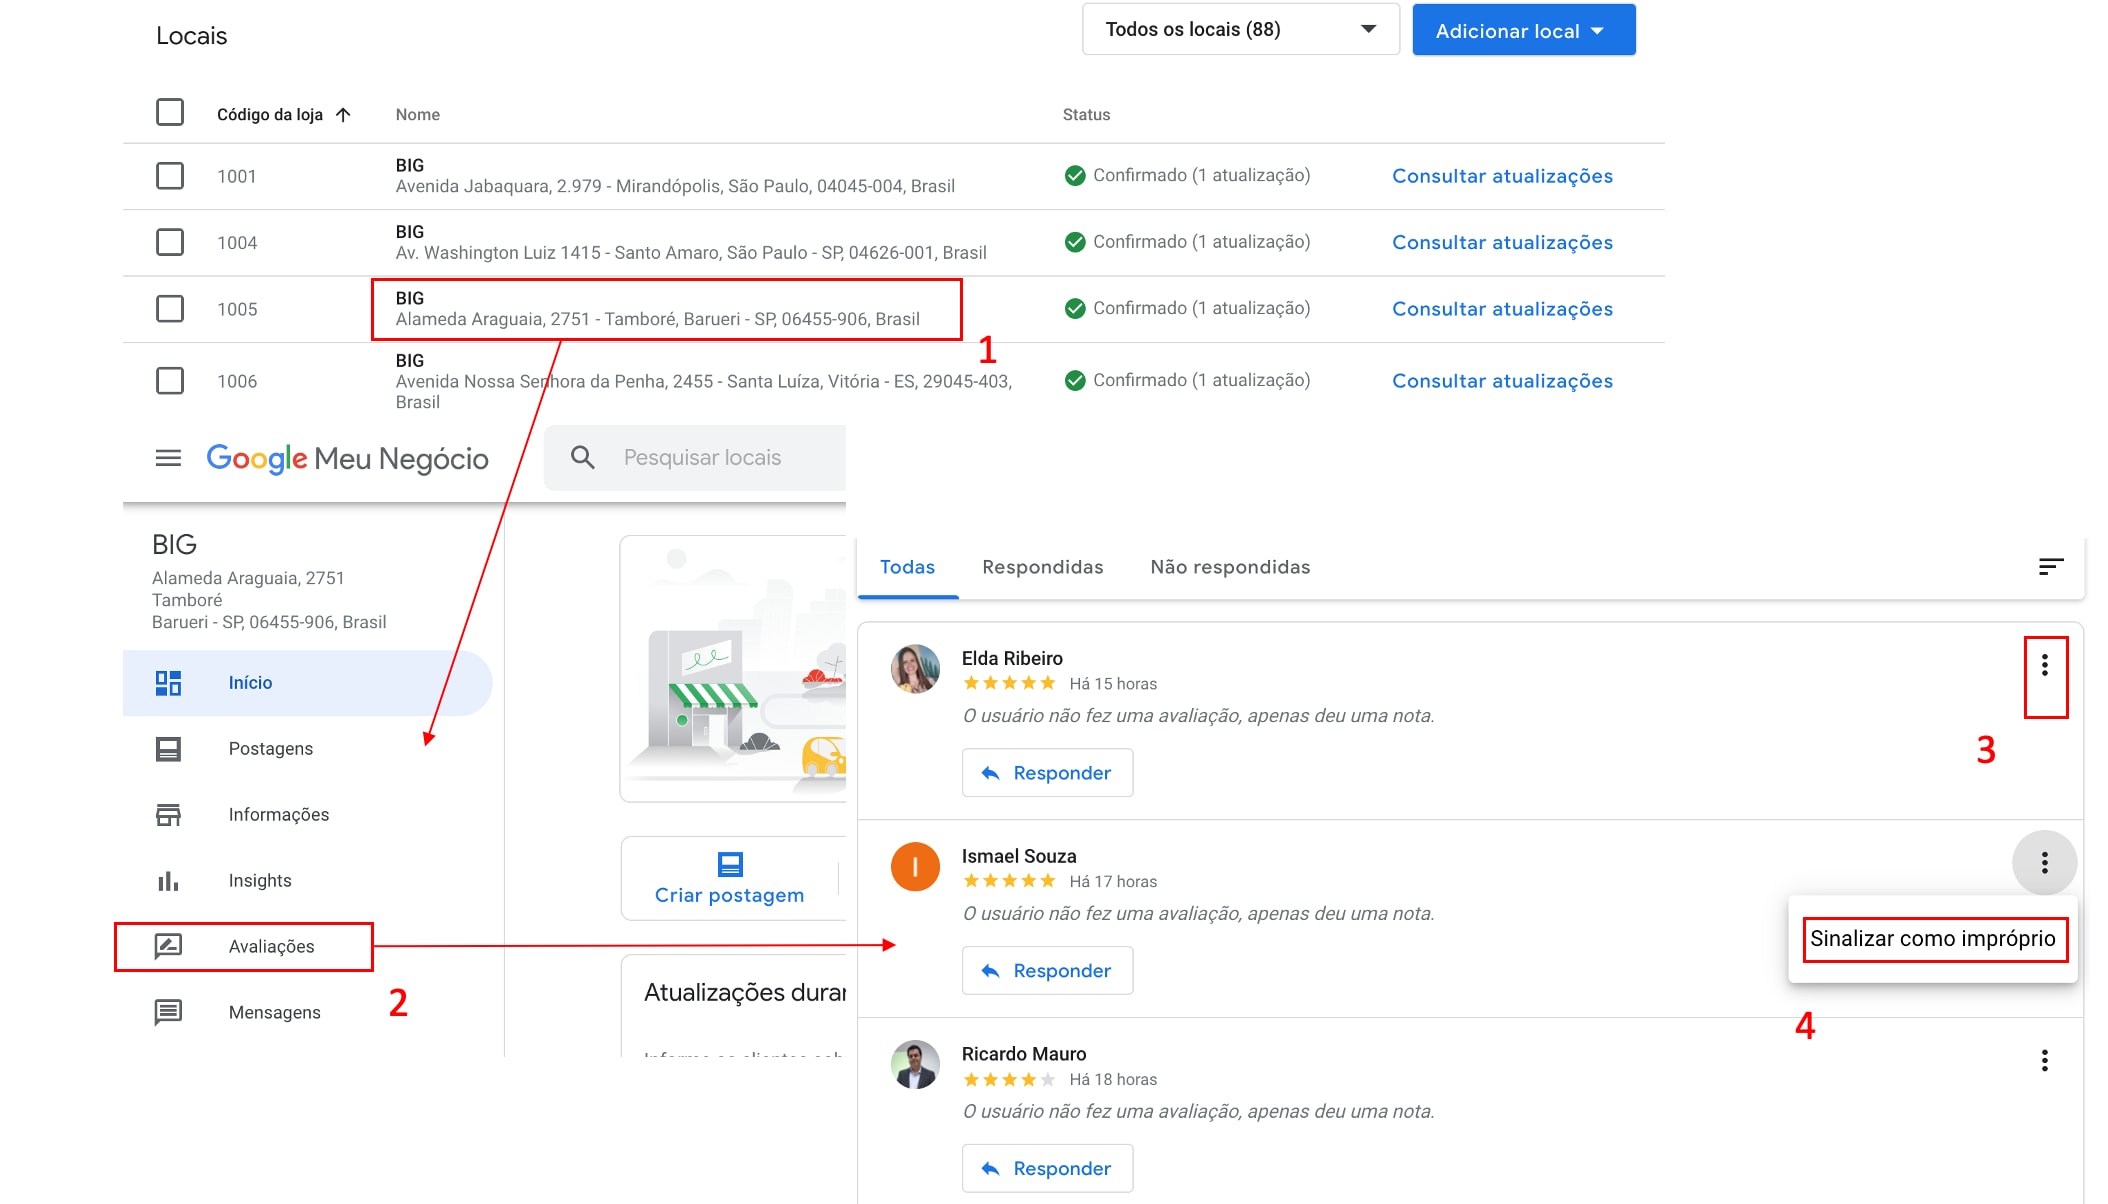Click Responder on Elda Ribeiro's review
This screenshot has width=2108, height=1204.
coord(1047,773)
